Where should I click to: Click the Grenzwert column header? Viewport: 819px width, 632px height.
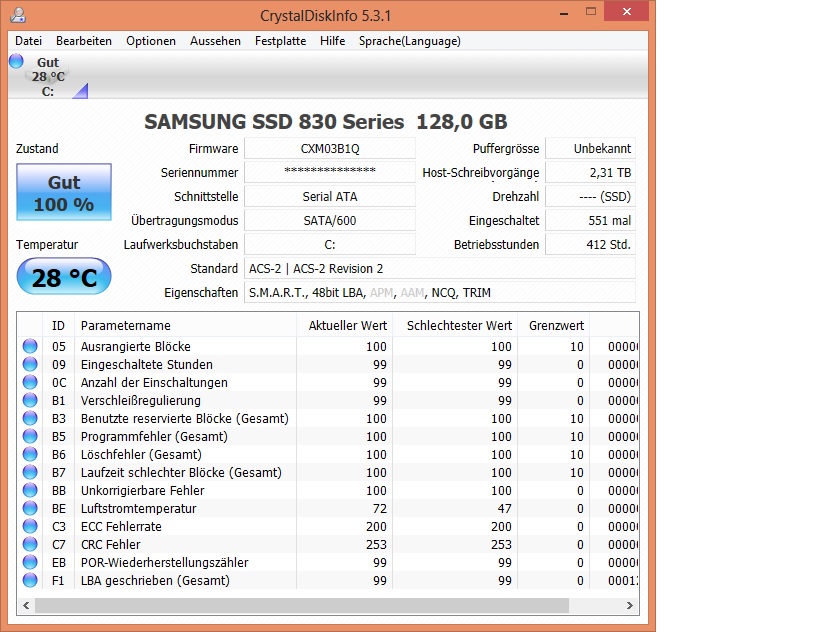tap(554, 325)
